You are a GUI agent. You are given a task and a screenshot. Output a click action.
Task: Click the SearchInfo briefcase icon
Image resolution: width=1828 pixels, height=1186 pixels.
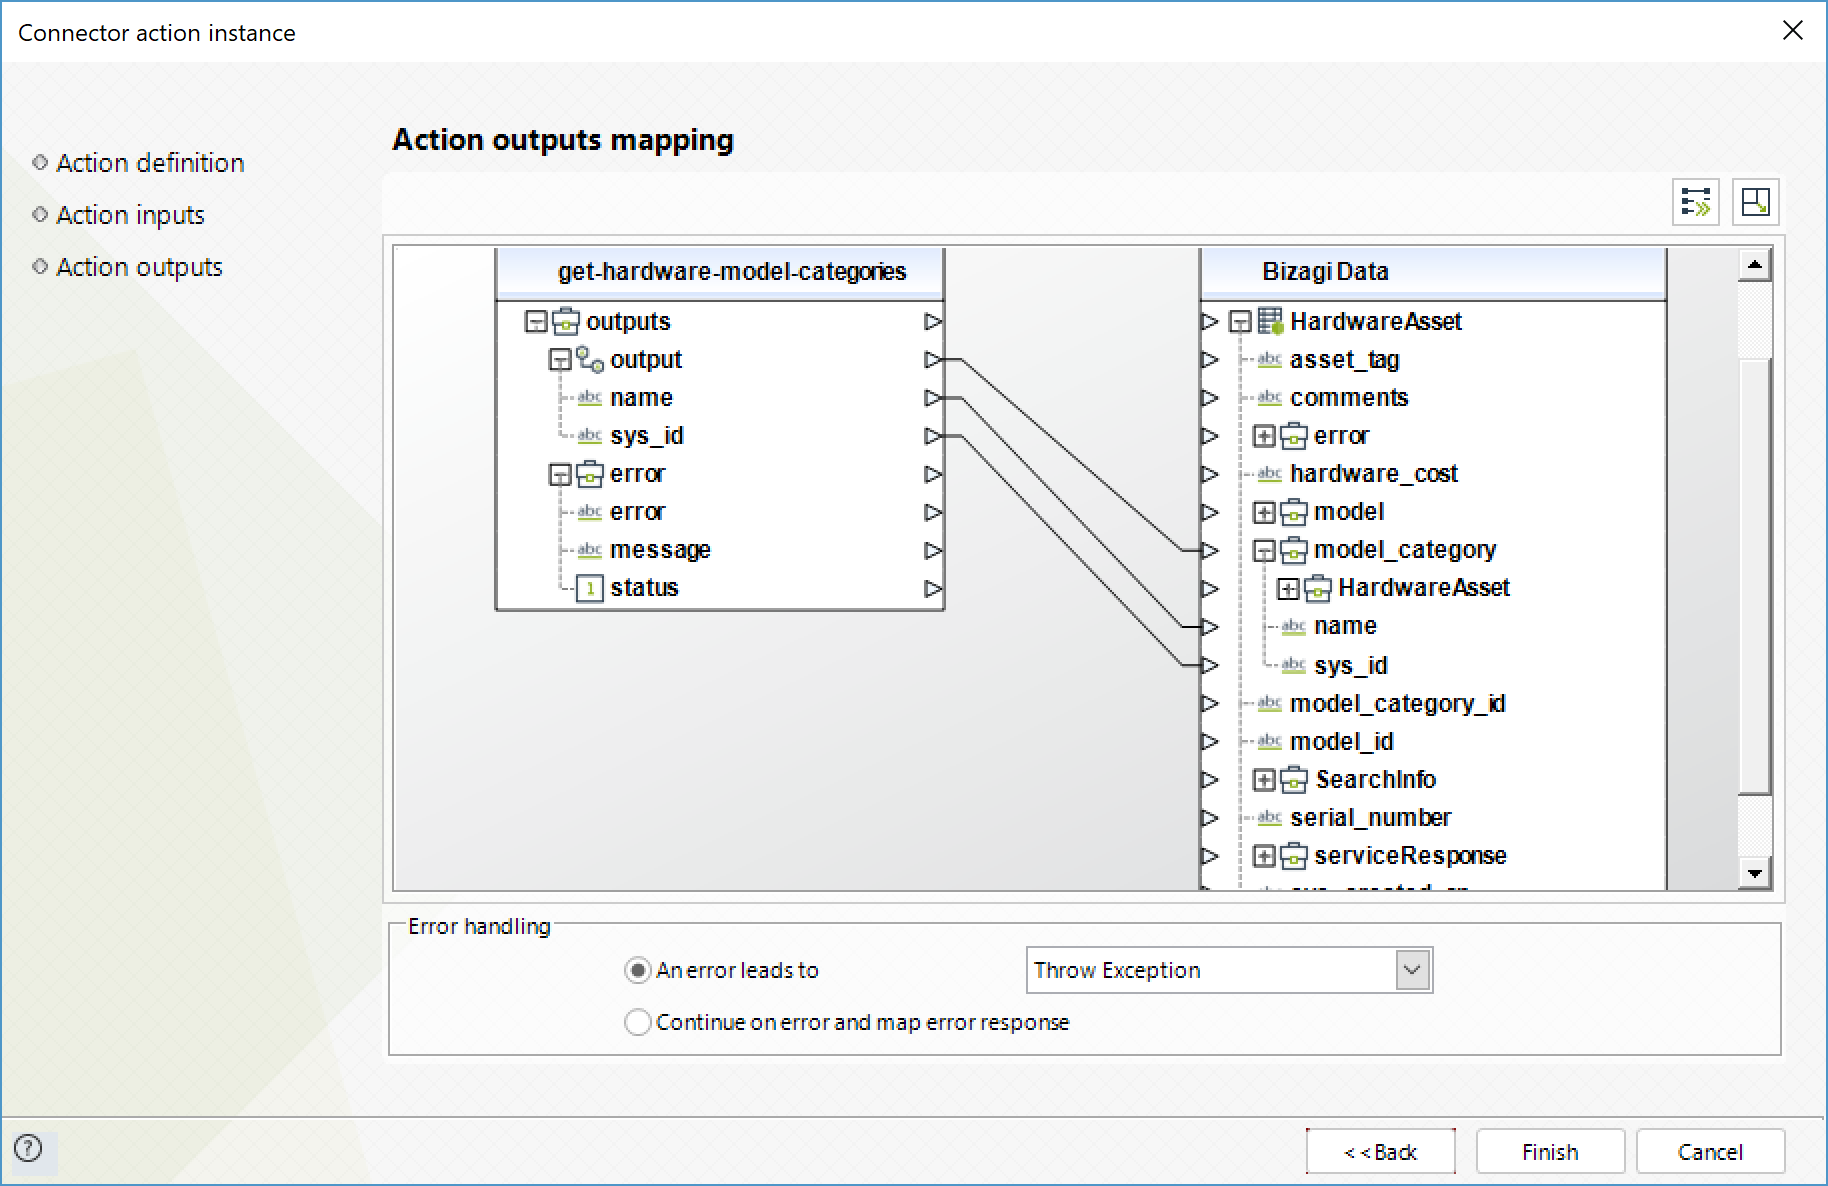[x=1294, y=779]
